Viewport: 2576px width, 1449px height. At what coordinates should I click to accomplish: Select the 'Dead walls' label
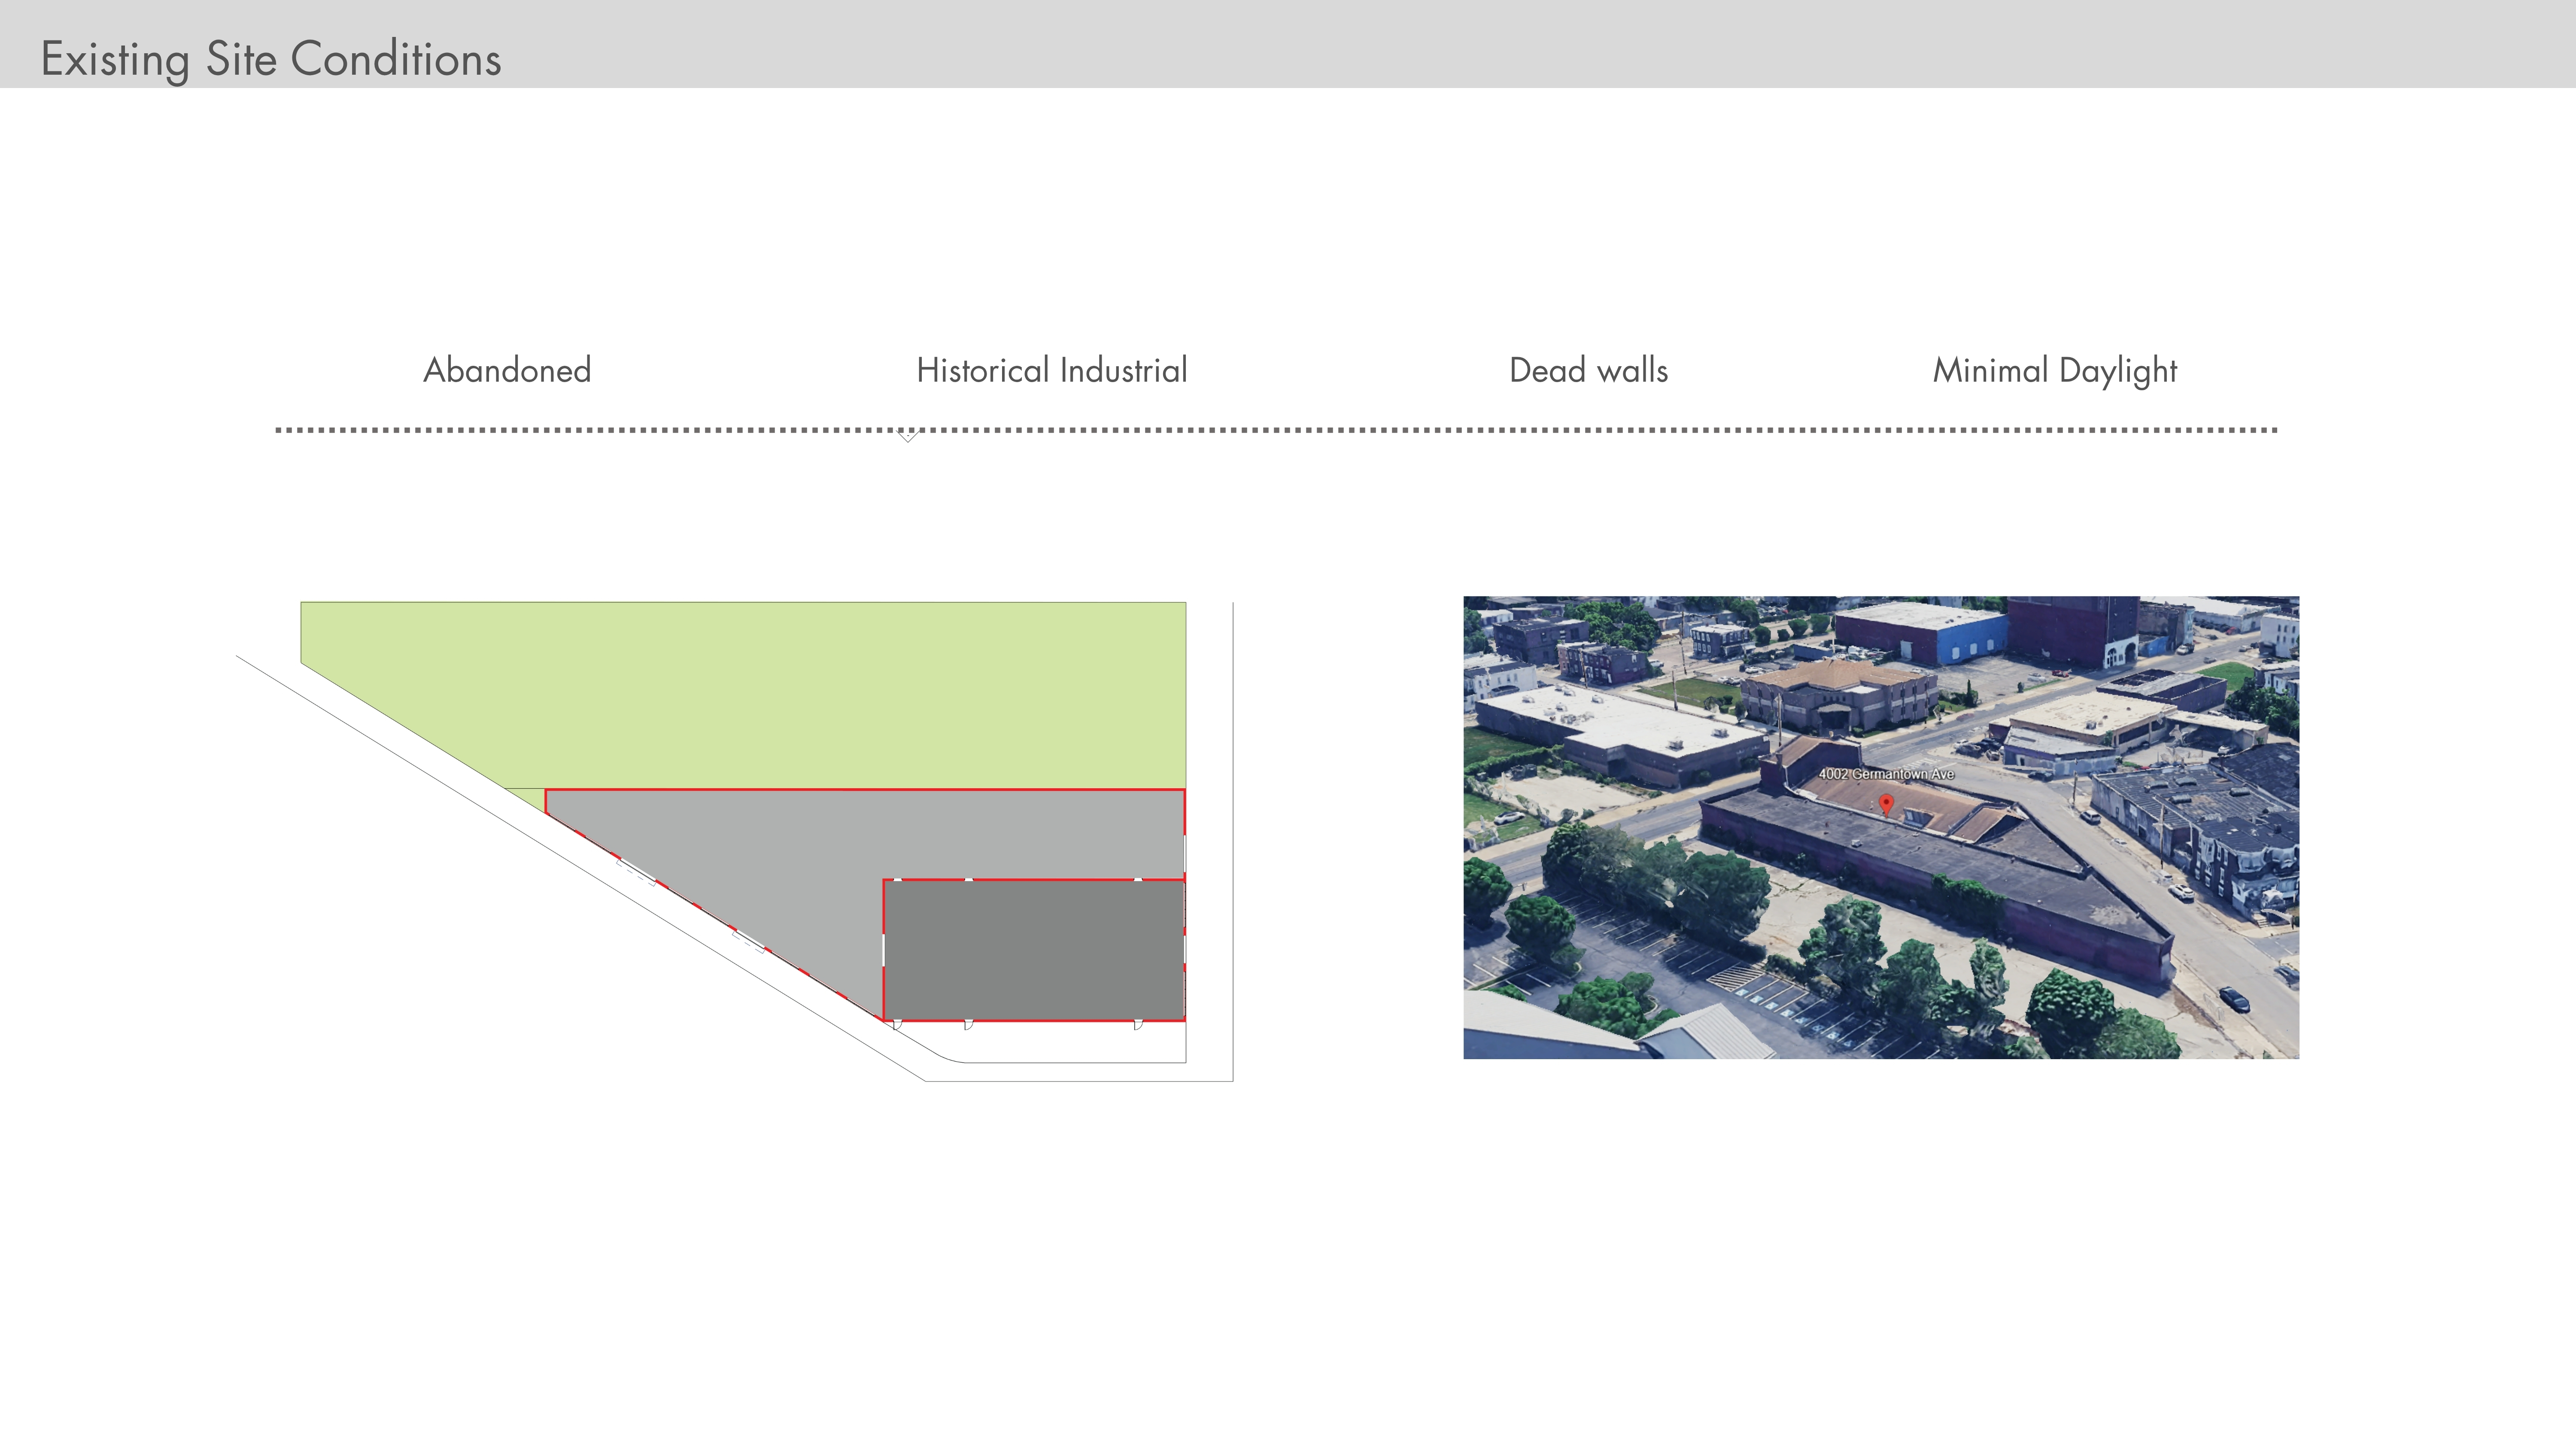pyautogui.click(x=1588, y=370)
